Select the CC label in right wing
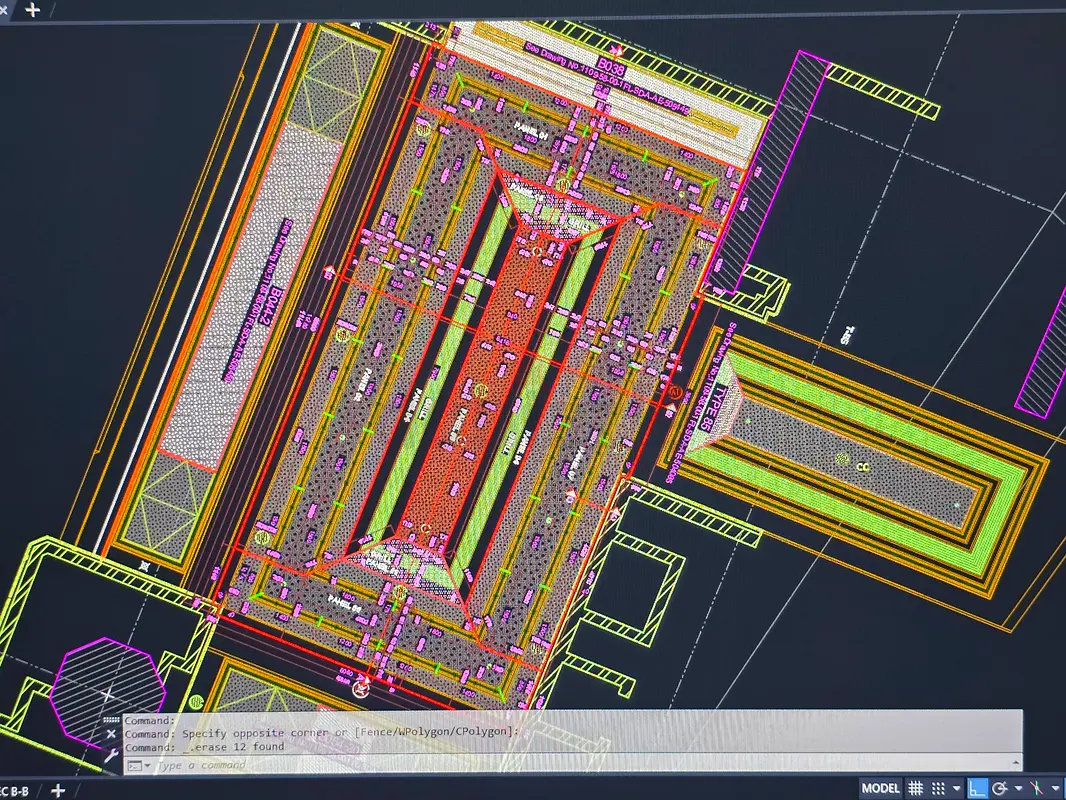The height and width of the screenshot is (800, 1066). [x=863, y=467]
